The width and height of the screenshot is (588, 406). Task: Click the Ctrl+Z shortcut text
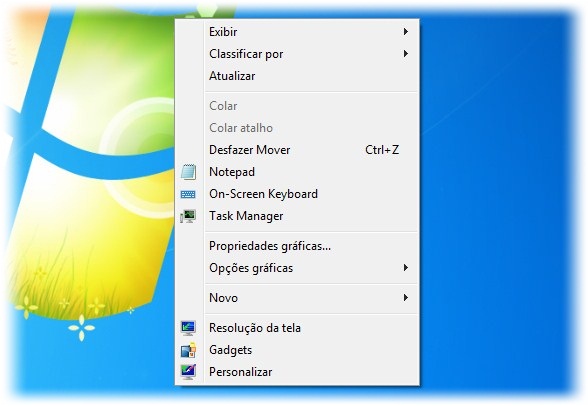(382, 150)
